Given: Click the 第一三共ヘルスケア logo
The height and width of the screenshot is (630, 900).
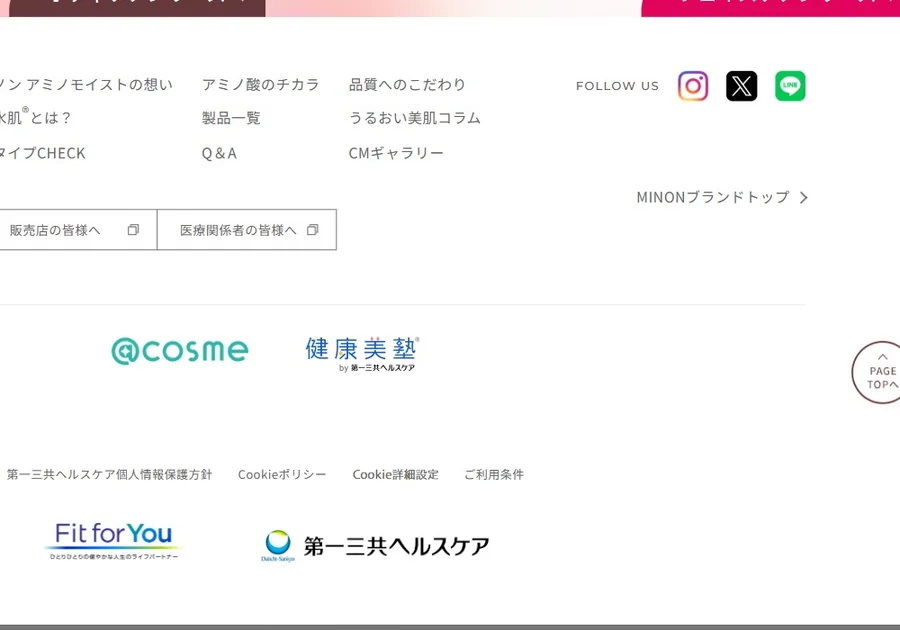Looking at the screenshot, I should click(x=375, y=546).
